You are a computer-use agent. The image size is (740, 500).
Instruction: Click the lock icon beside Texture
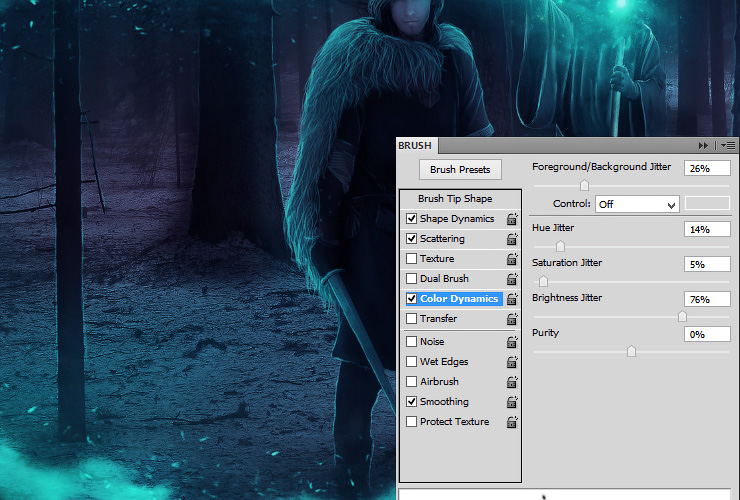pos(512,259)
